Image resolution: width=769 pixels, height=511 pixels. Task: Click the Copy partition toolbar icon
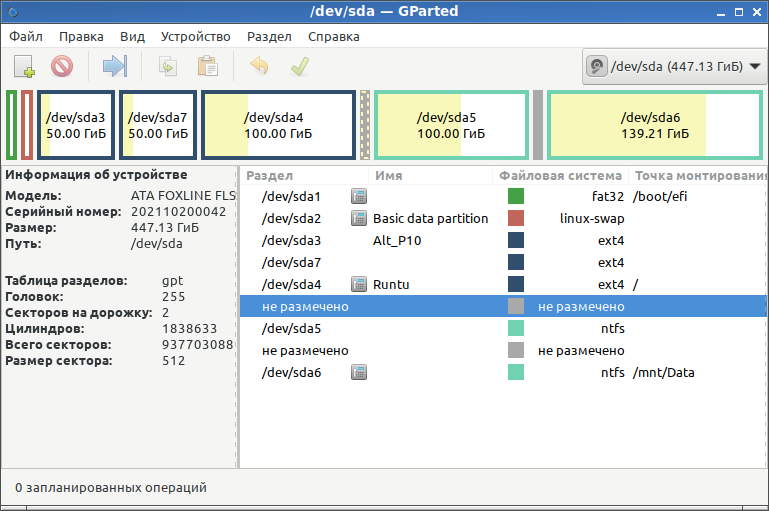168,66
